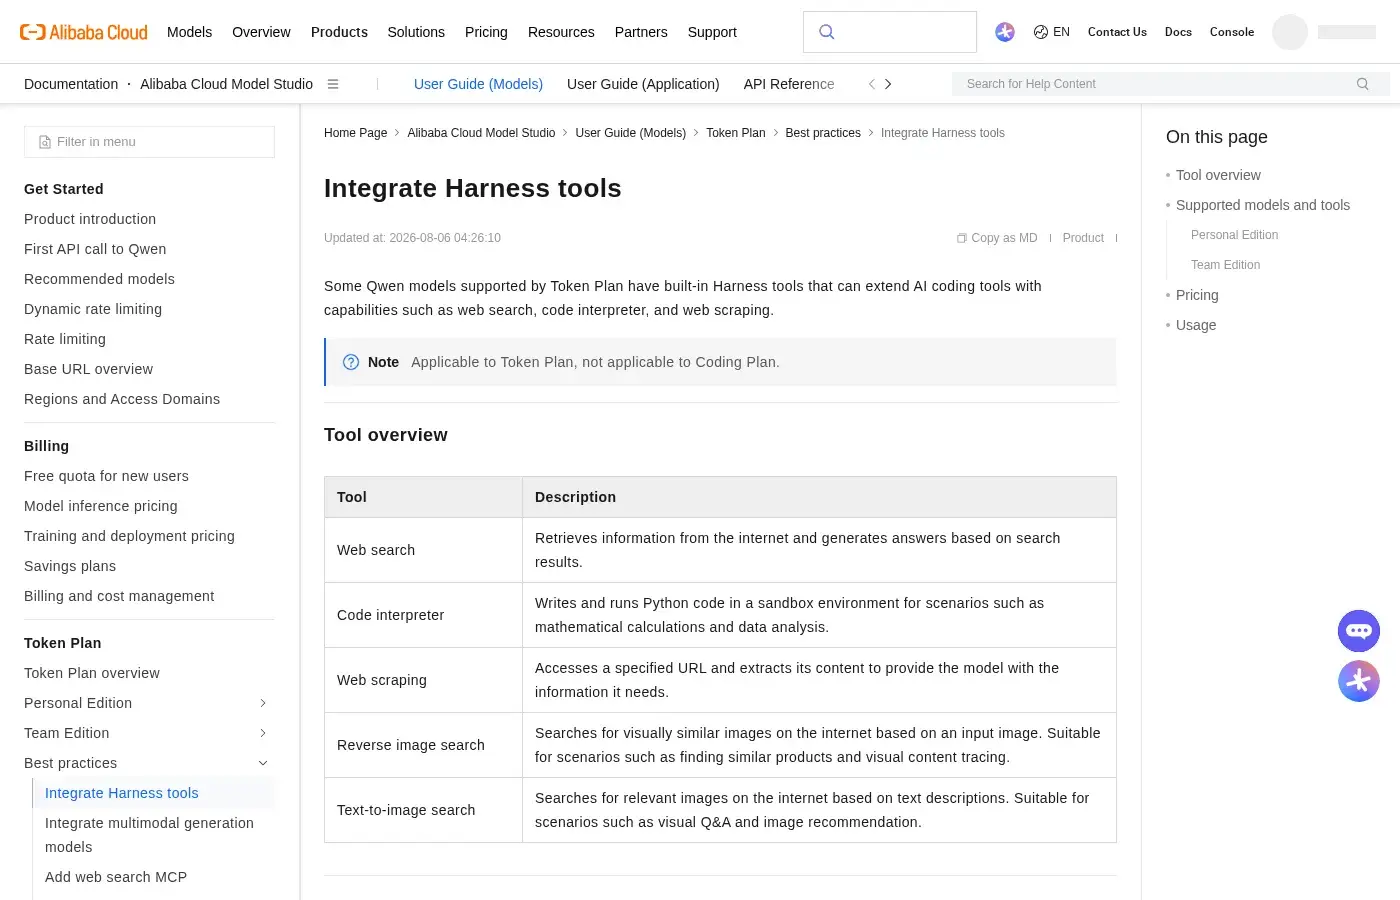1400x900 pixels.
Task: Open the Pricing top menu
Action: point(486,32)
